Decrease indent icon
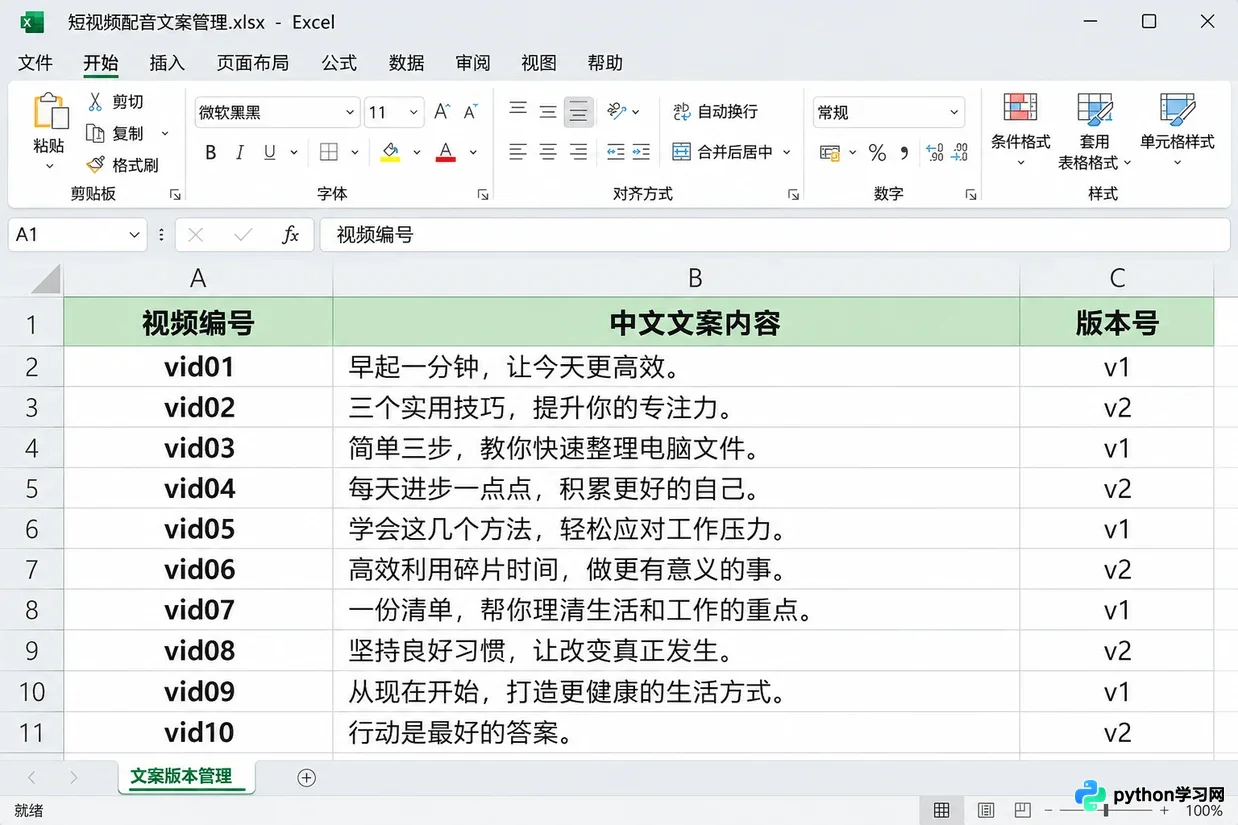 point(615,152)
